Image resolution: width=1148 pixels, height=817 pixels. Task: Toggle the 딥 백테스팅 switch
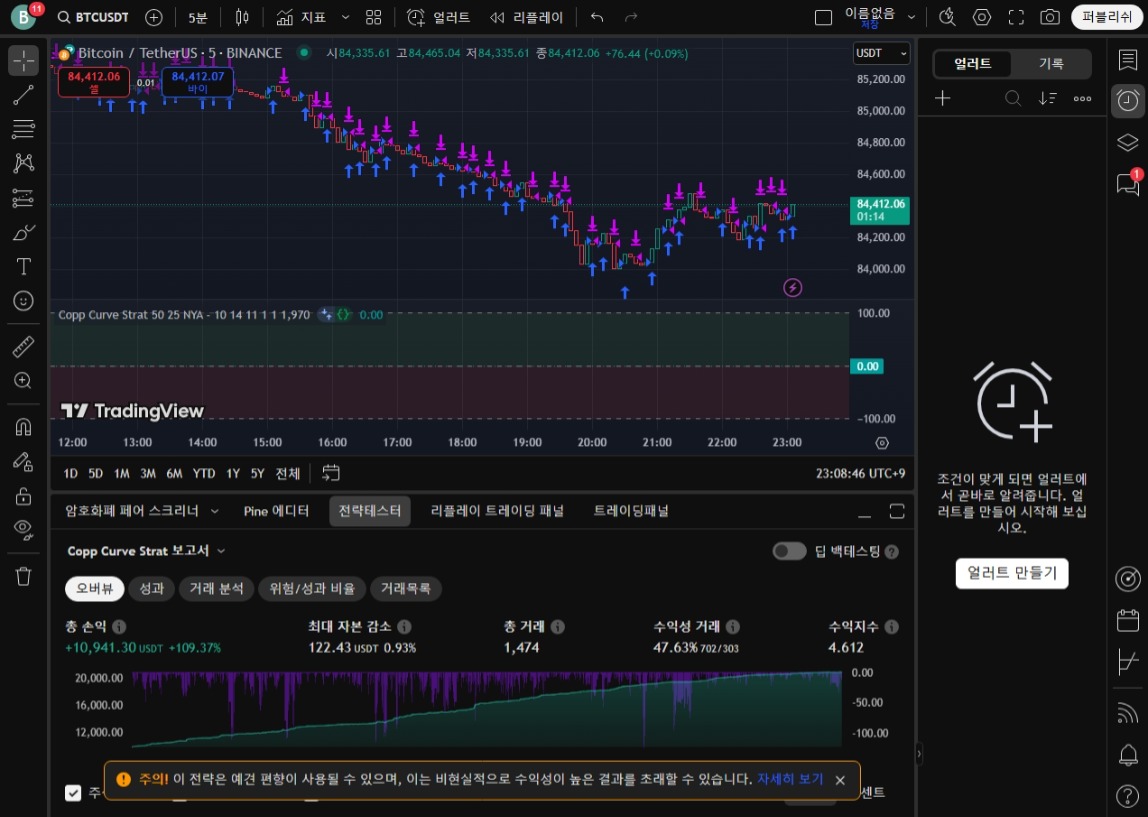point(789,551)
